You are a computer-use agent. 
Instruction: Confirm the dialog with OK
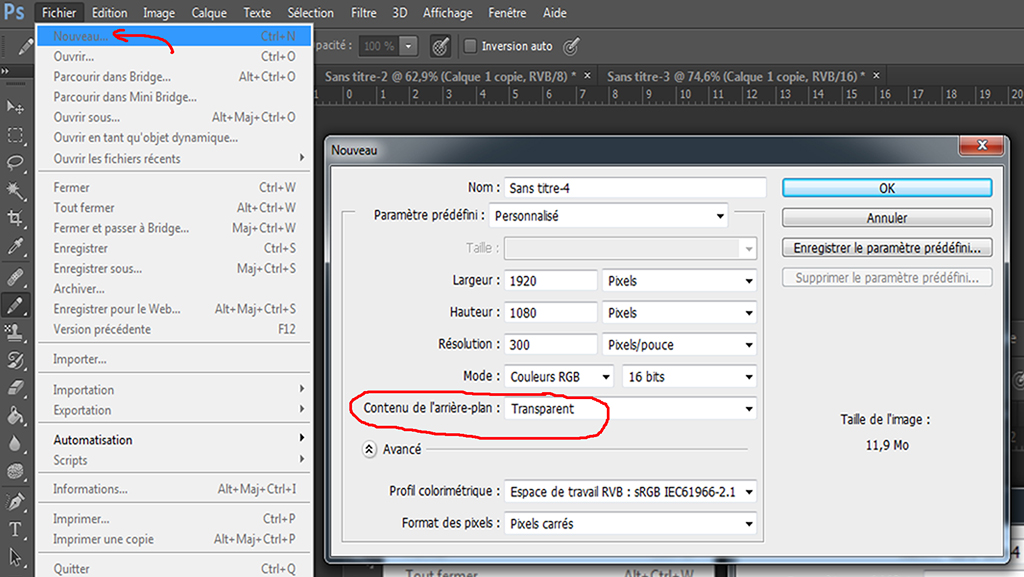tap(887, 188)
